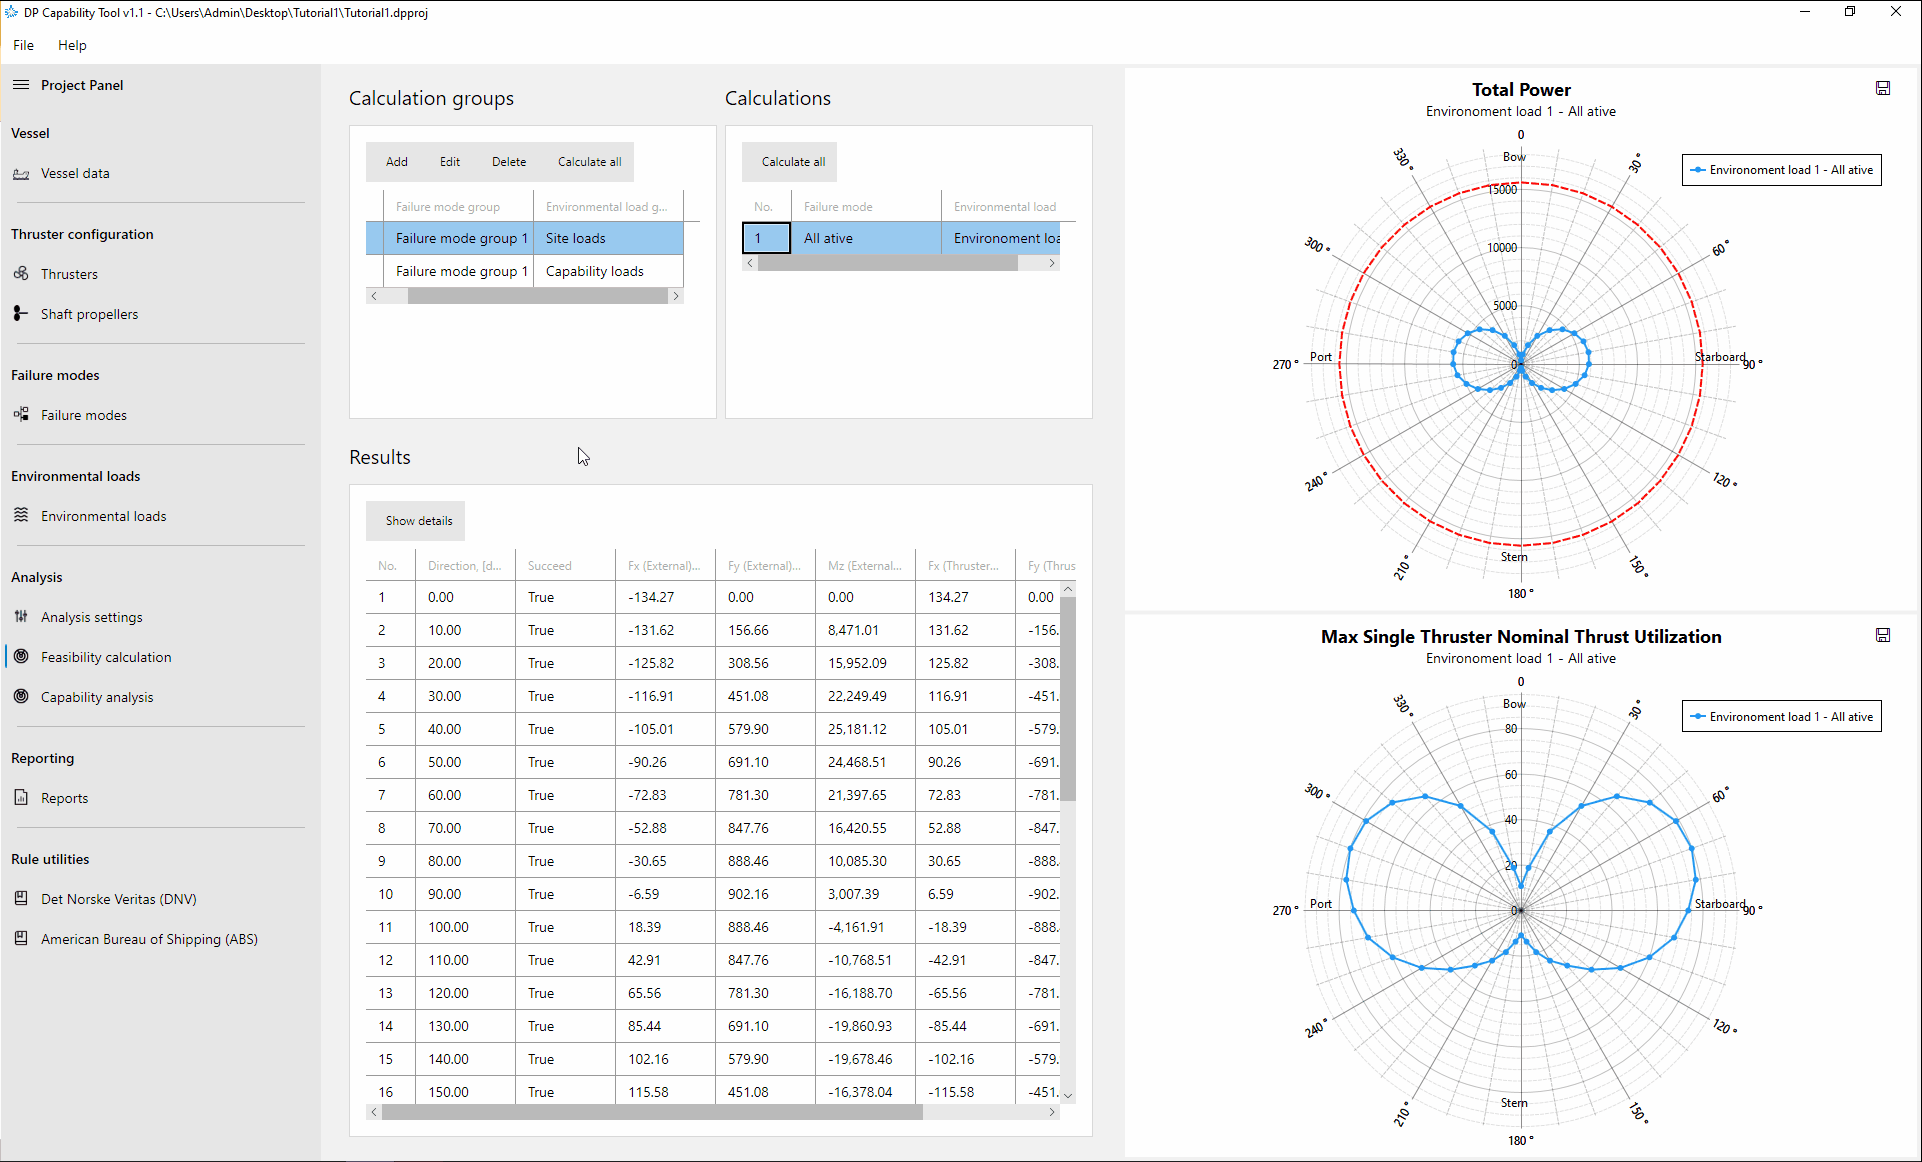
Task: Click Calculate all in Calculation groups
Action: point(589,162)
